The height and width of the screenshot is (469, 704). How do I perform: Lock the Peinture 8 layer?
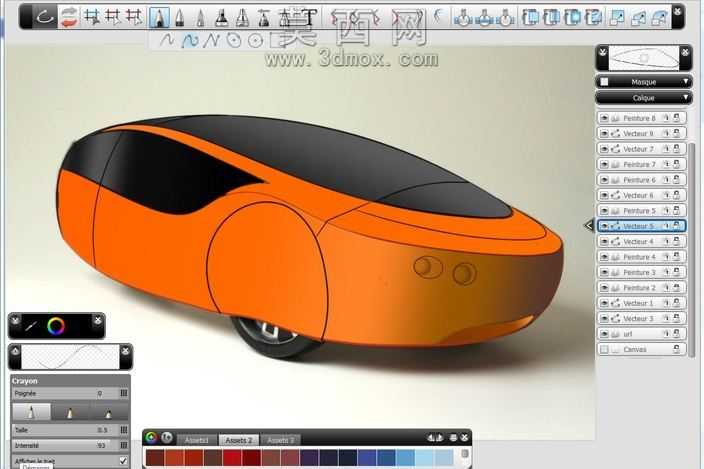(x=676, y=118)
